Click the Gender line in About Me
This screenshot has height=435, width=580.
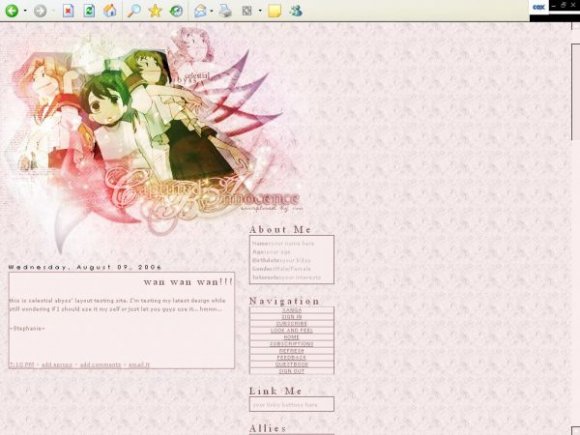(x=281, y=269)
